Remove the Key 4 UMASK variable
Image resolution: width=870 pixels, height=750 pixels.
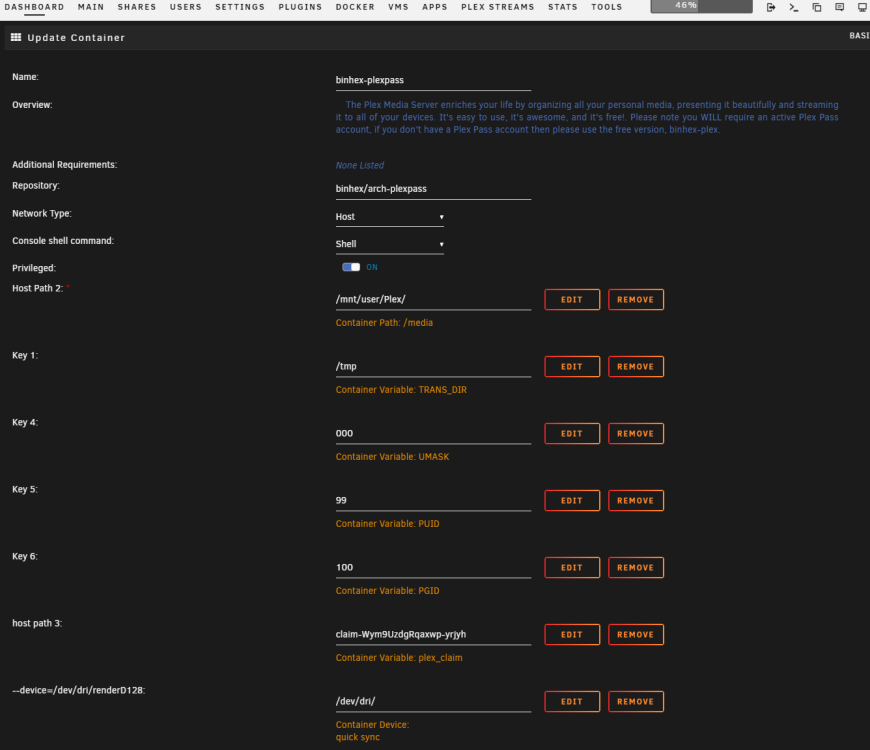(636, 434)
